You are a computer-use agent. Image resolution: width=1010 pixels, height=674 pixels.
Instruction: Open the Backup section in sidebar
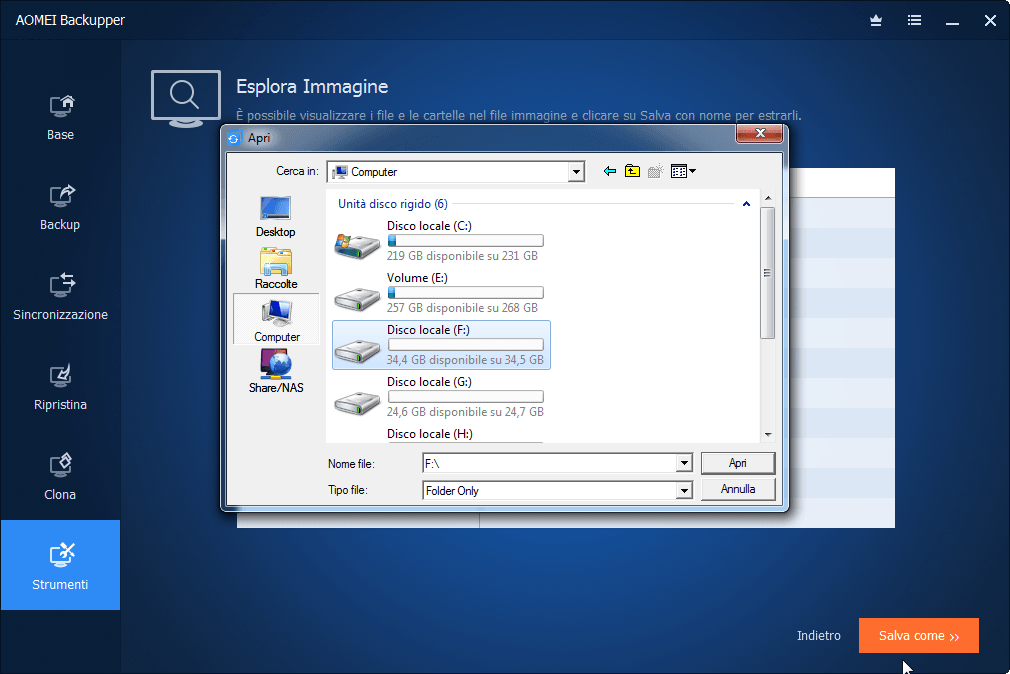tap(60, 207)
